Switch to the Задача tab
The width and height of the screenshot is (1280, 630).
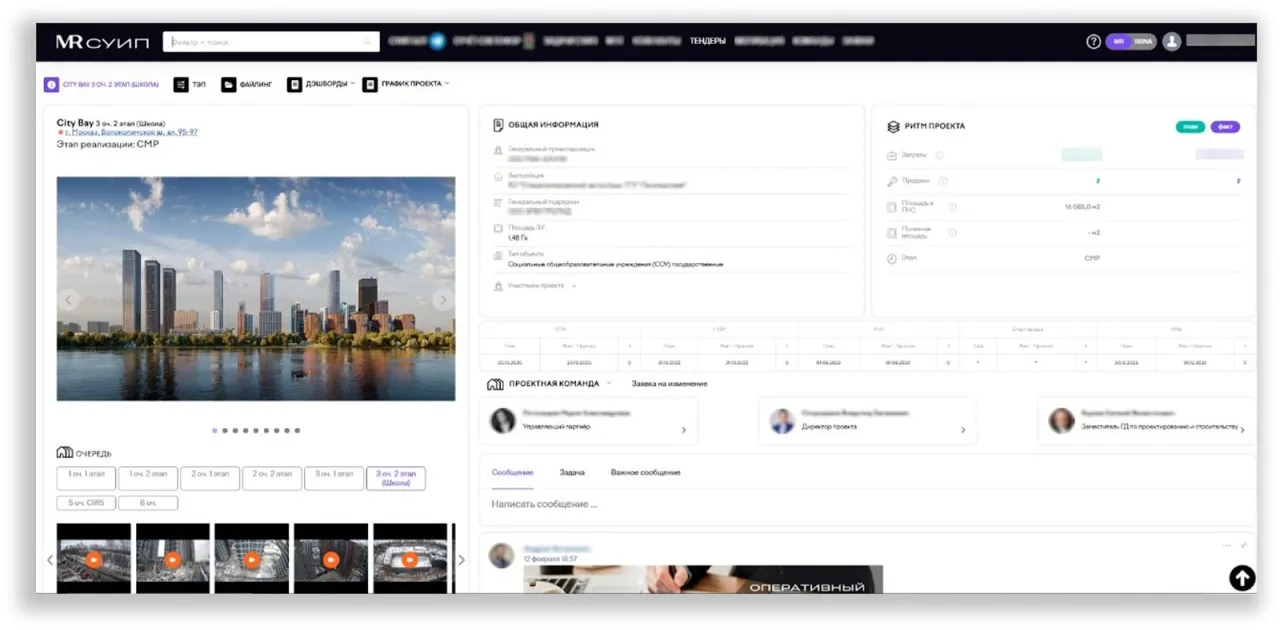click(x=571, y=472)
